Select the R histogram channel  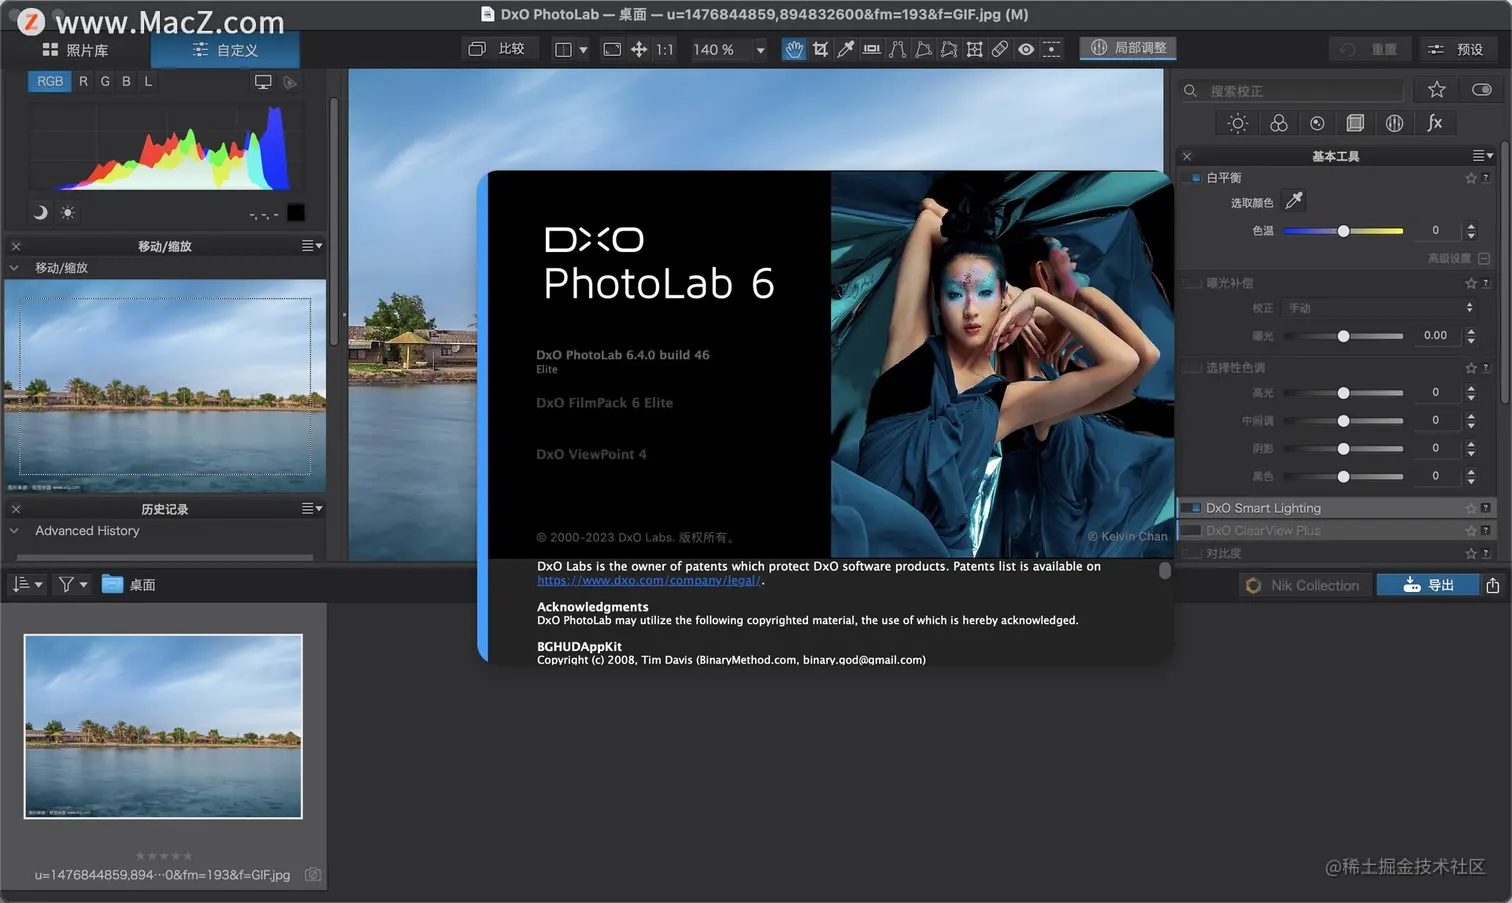83,82
